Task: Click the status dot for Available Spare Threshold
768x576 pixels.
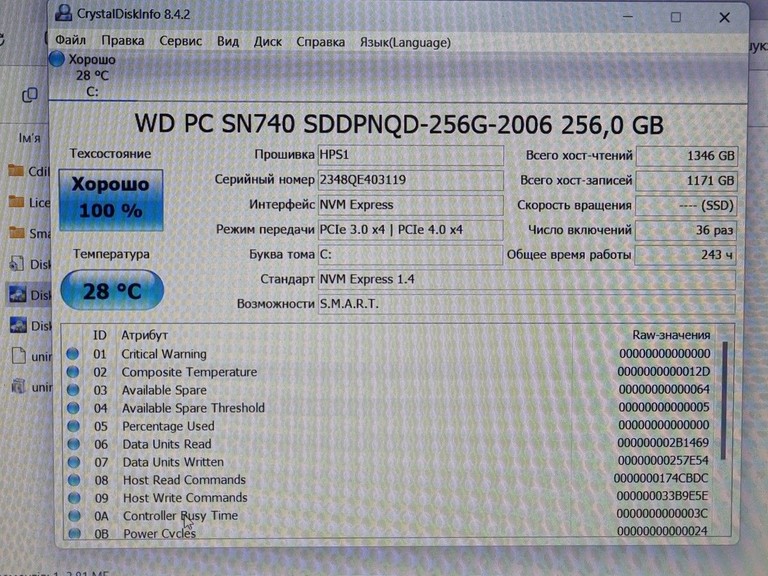Action: tap(73, 408)
